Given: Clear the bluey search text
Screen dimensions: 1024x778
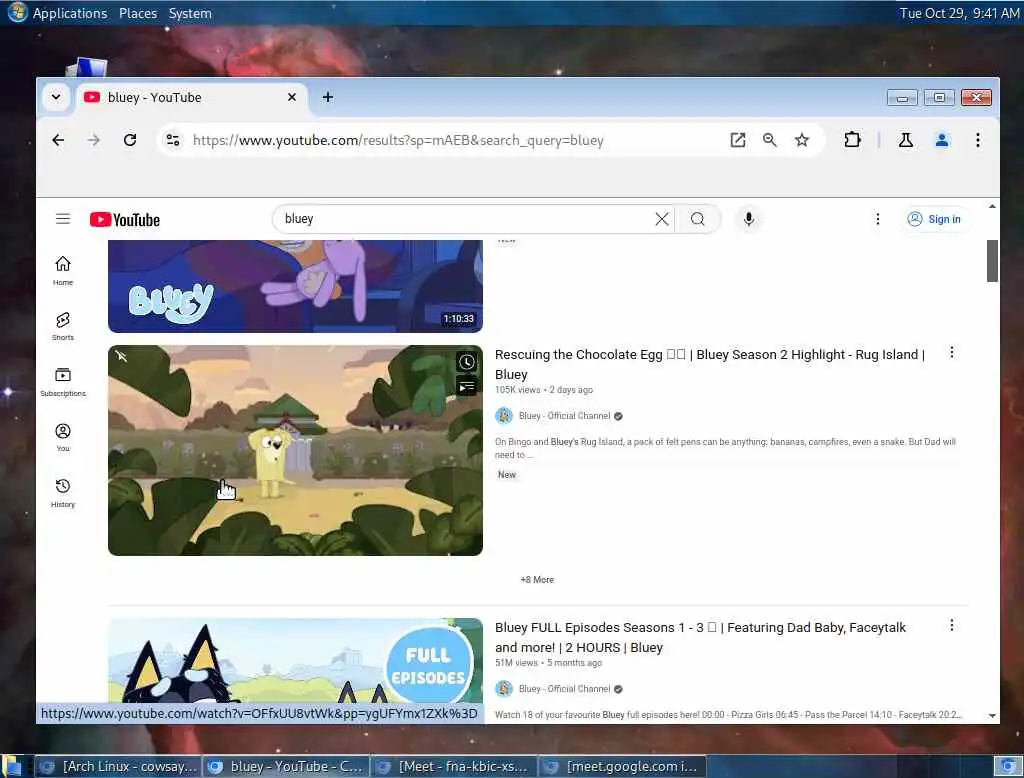Looking at the screenshot, I should coord(662,219).
